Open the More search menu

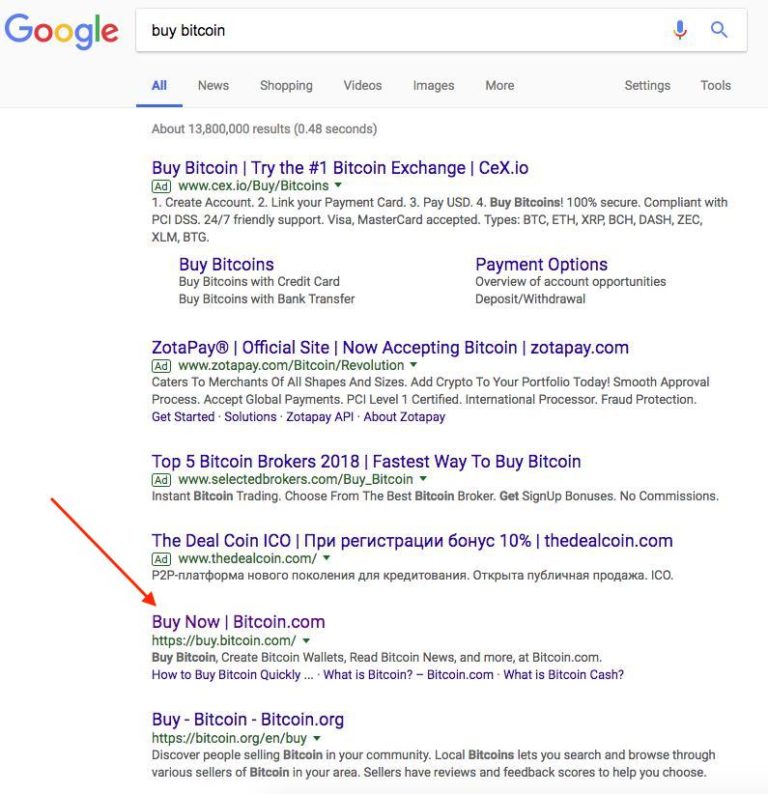pos(499,85)
